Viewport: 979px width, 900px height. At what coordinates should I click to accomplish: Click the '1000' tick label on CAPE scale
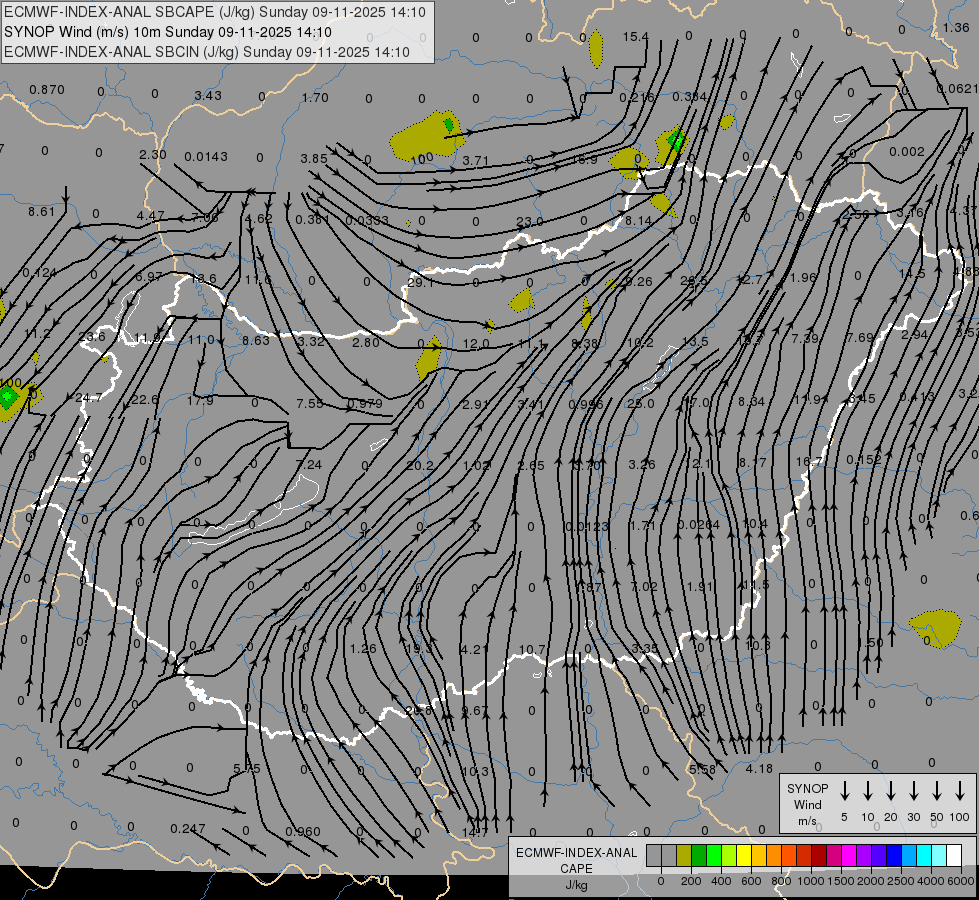[x=810, y=881]
